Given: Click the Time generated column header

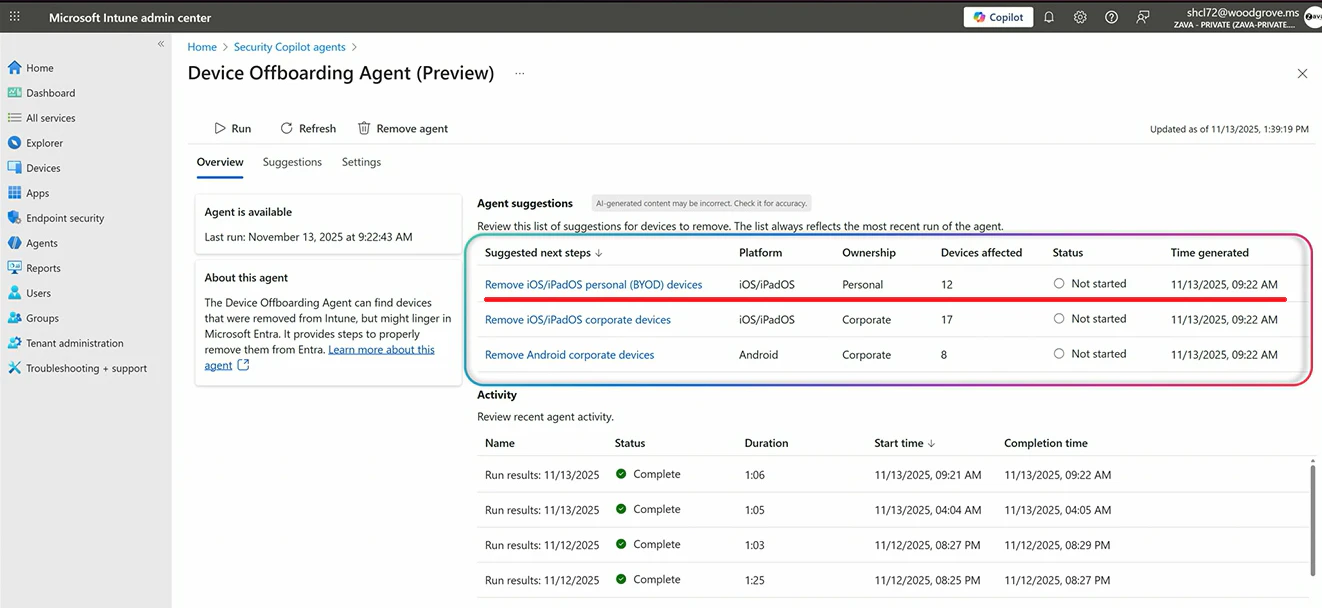Looking at the screenshot, I should 1210,253.
